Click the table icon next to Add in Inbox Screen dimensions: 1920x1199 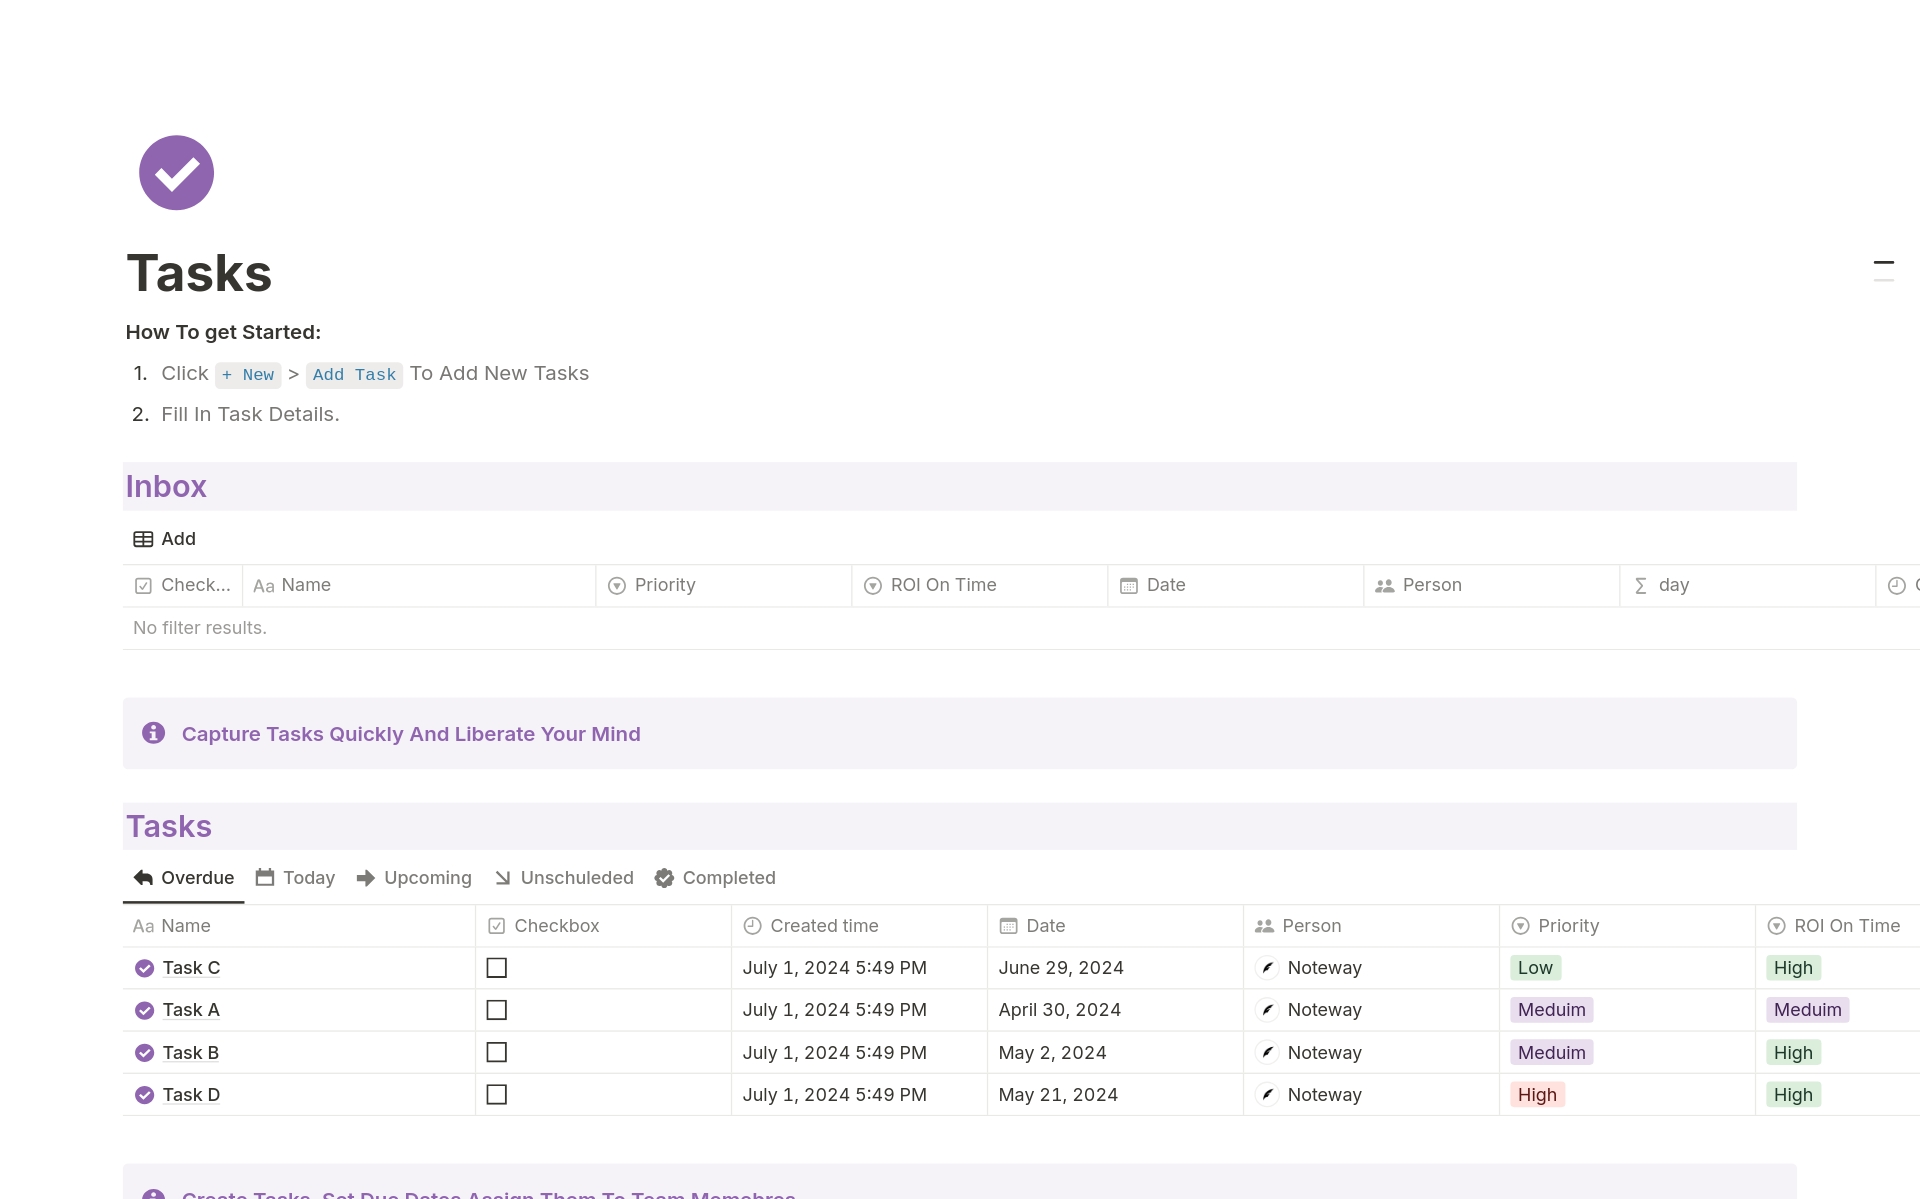point(142,538)
